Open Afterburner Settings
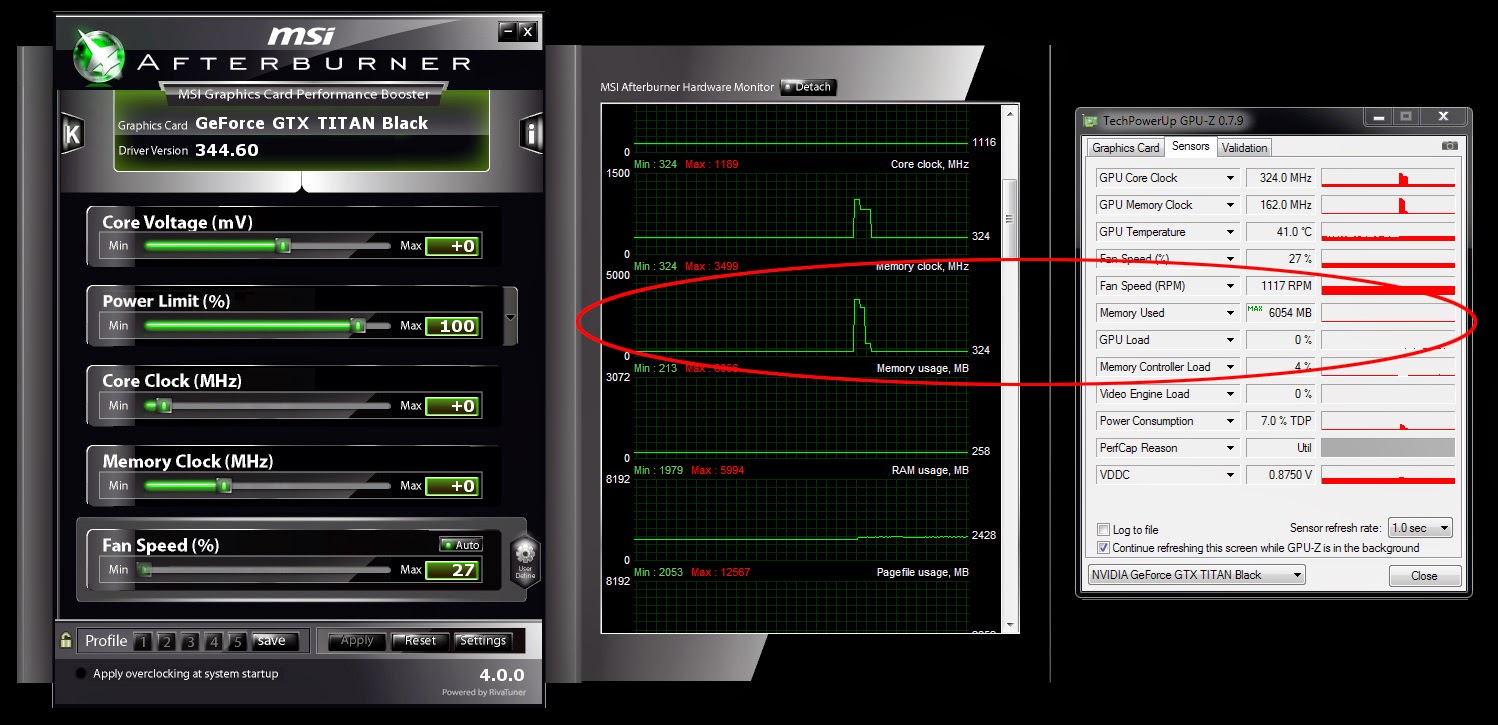 coord(483,641)
